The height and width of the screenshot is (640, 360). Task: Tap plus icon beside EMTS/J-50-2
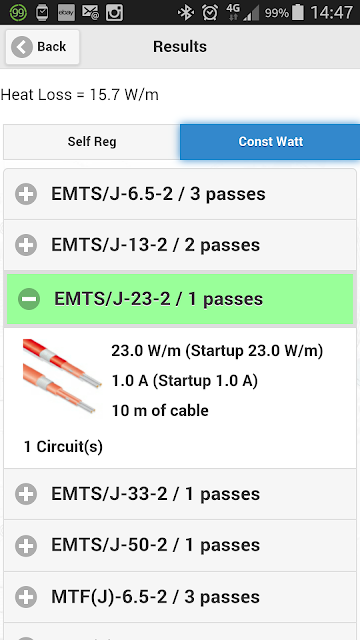[26, 545]
